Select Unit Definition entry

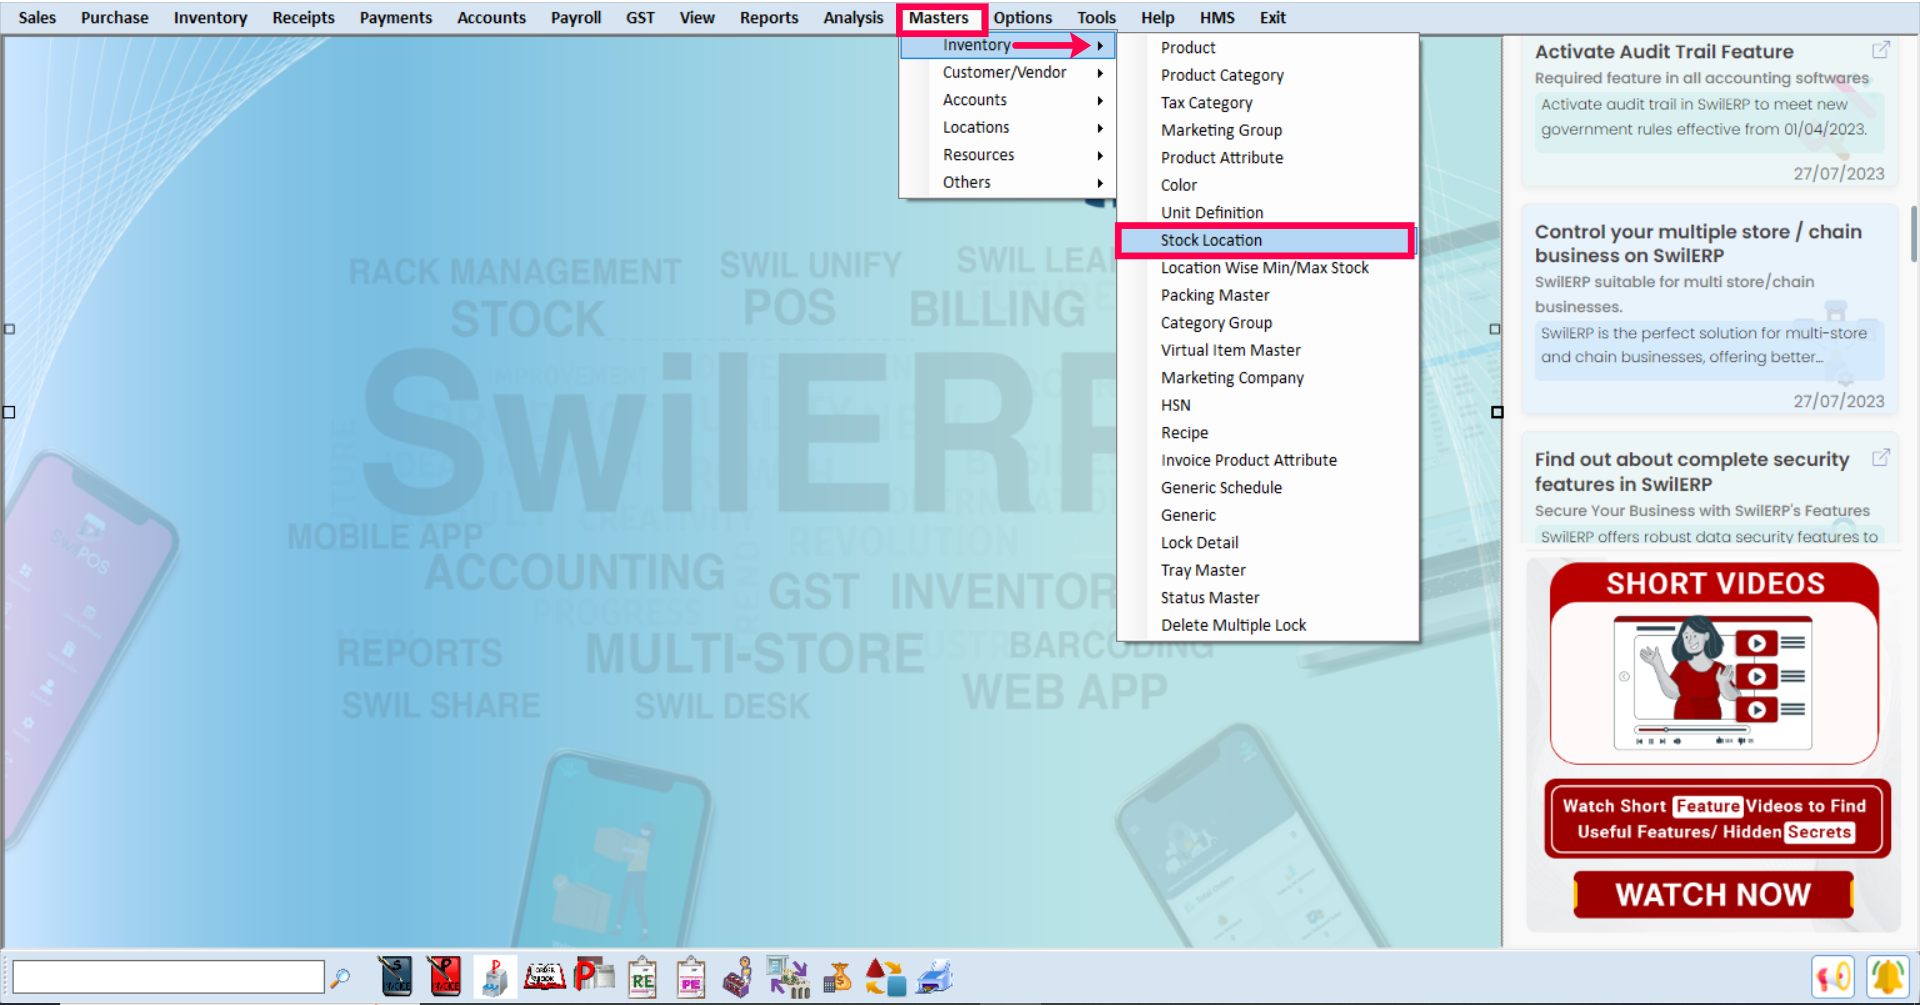1268,213
